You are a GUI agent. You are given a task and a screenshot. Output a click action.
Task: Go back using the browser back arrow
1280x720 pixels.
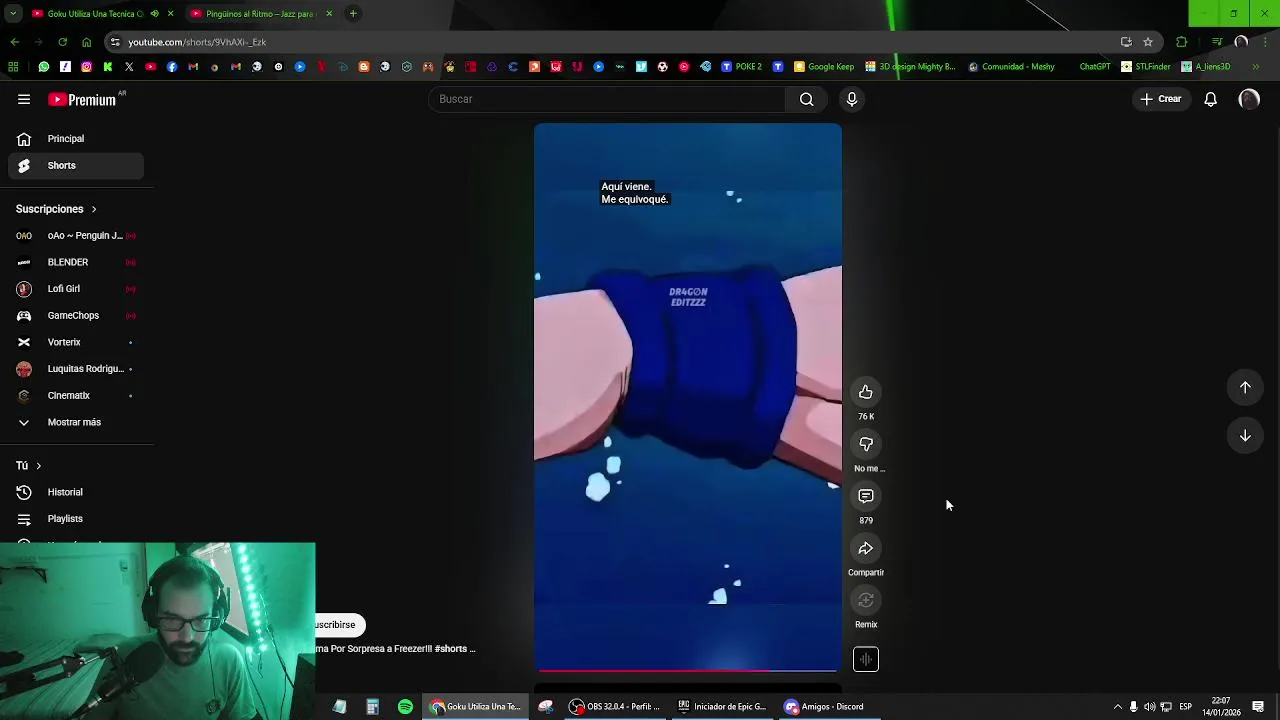(14, 42)
